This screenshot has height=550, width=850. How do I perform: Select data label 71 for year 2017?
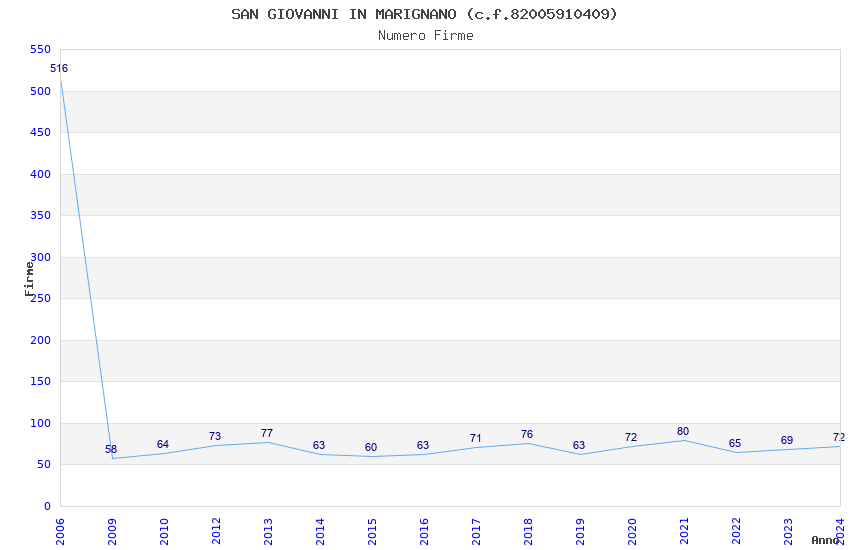tap(475, 438)
